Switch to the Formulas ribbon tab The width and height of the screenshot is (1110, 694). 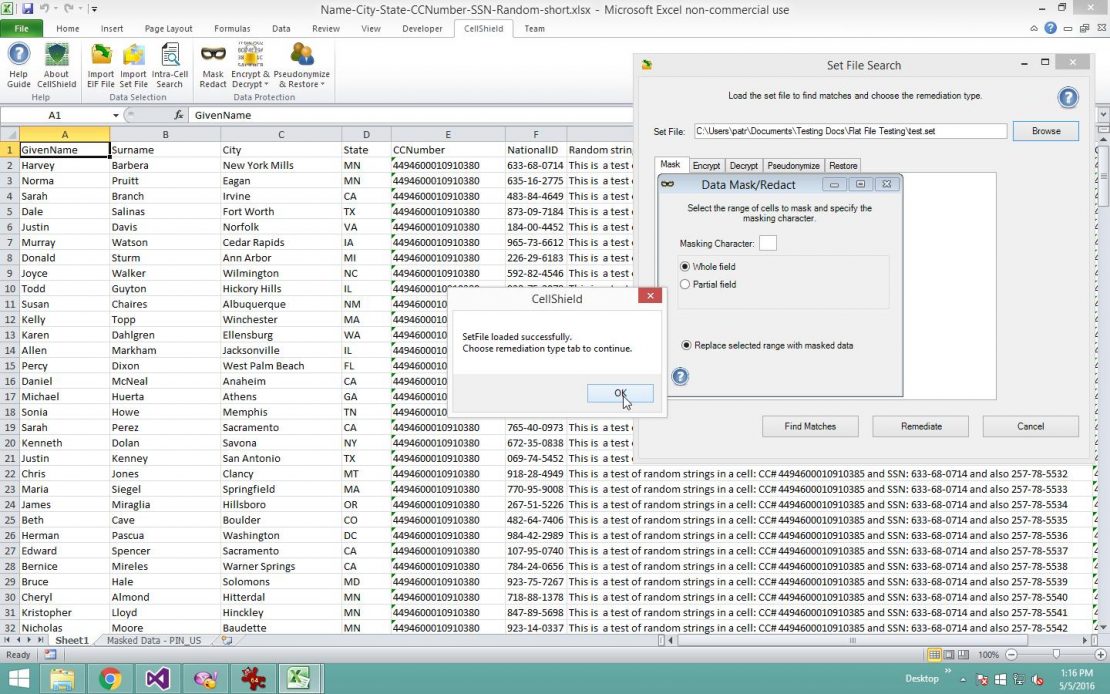pyautogui.click(x=231, y=28)
